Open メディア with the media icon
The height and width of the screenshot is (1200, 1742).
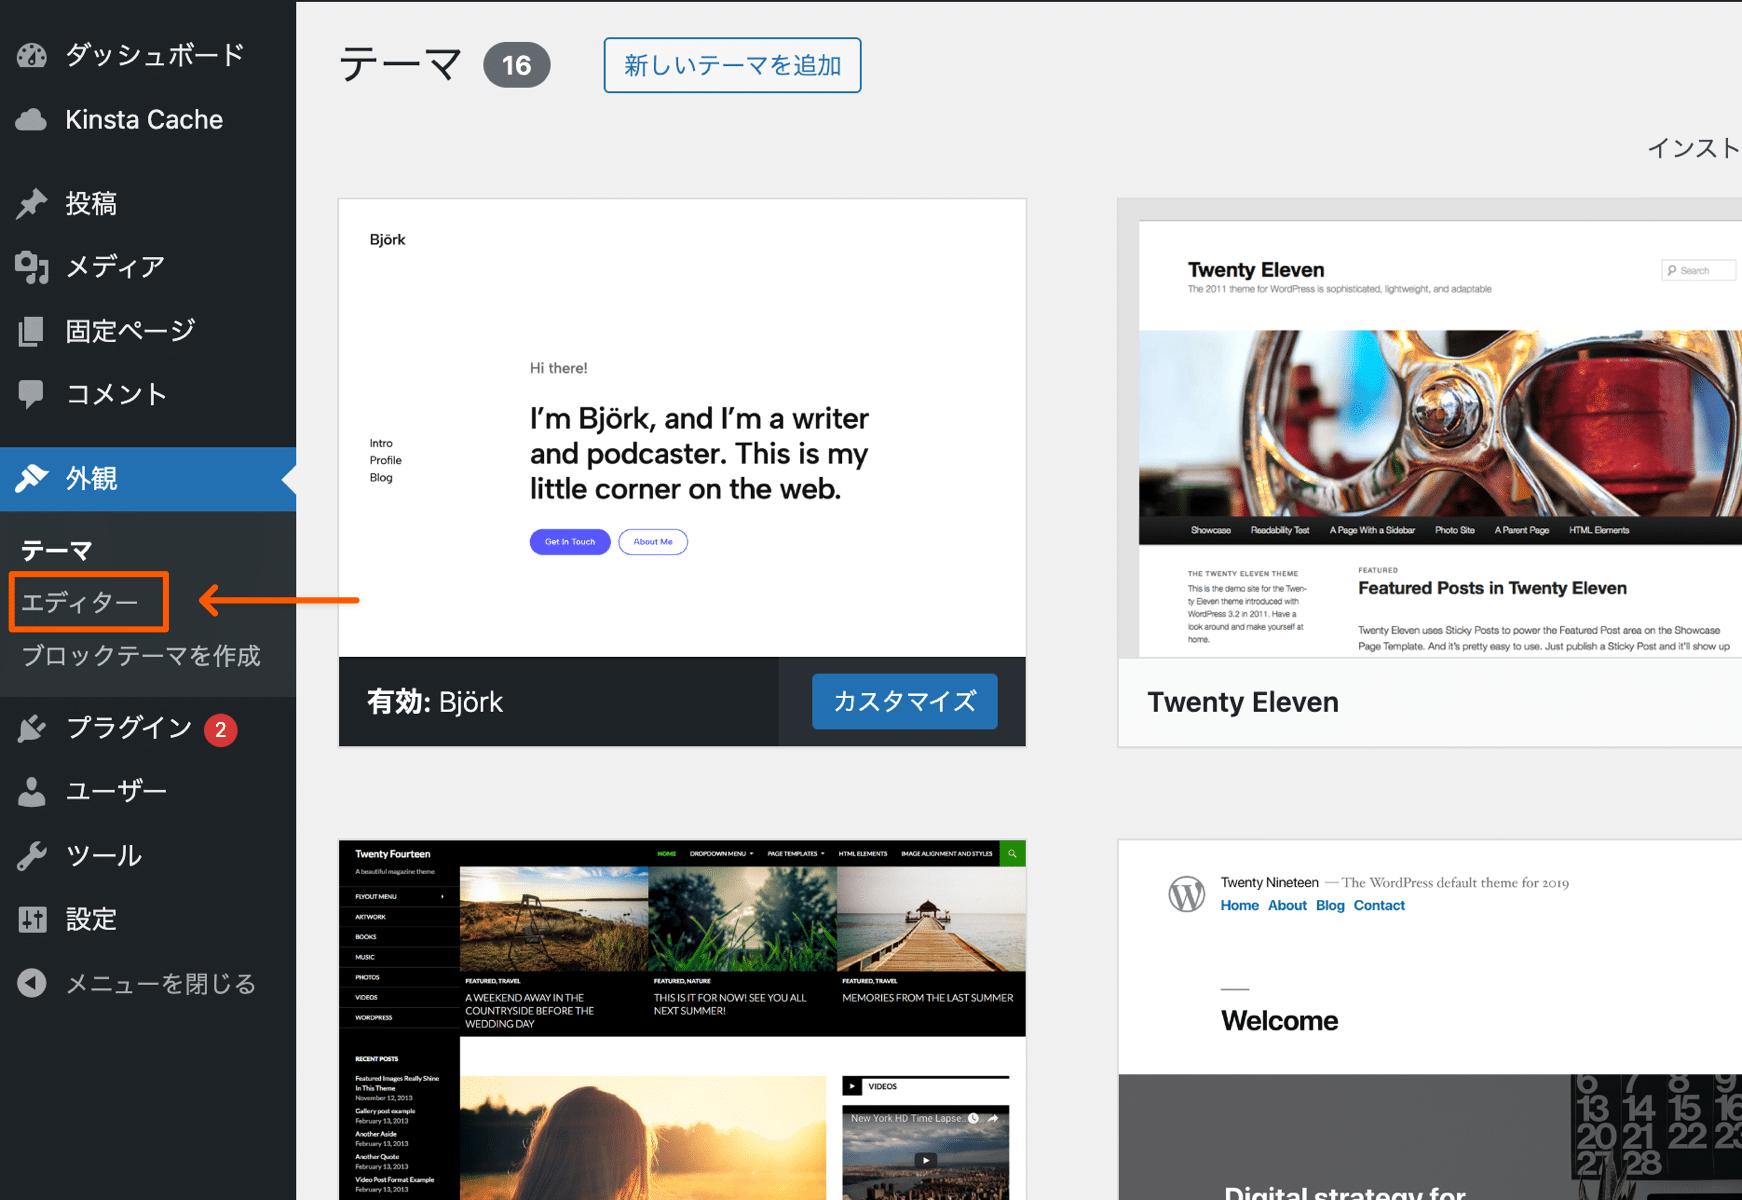pos(32,266)
